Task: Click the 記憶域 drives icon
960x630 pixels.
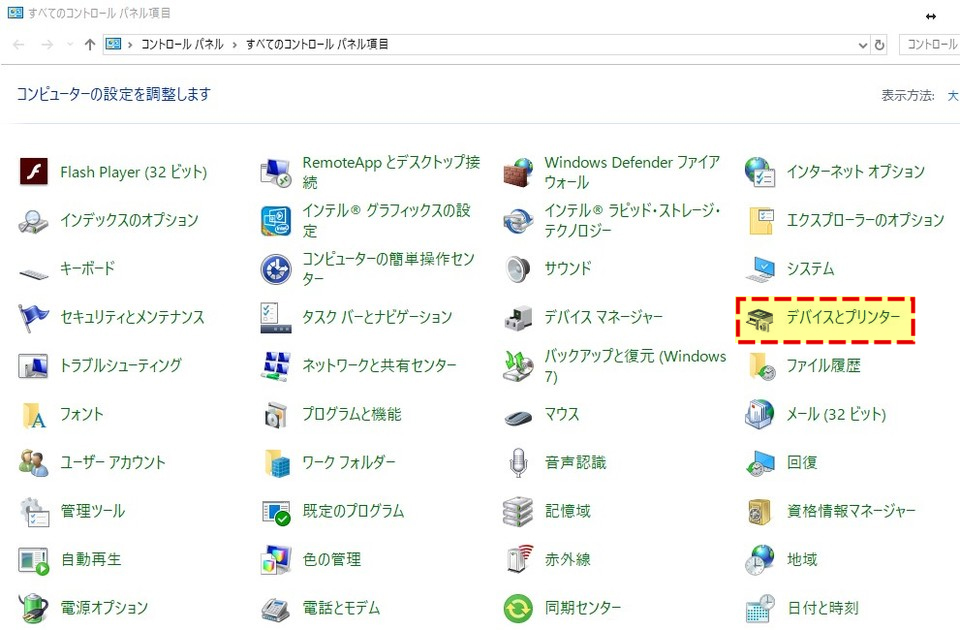Action: [518, 511]
